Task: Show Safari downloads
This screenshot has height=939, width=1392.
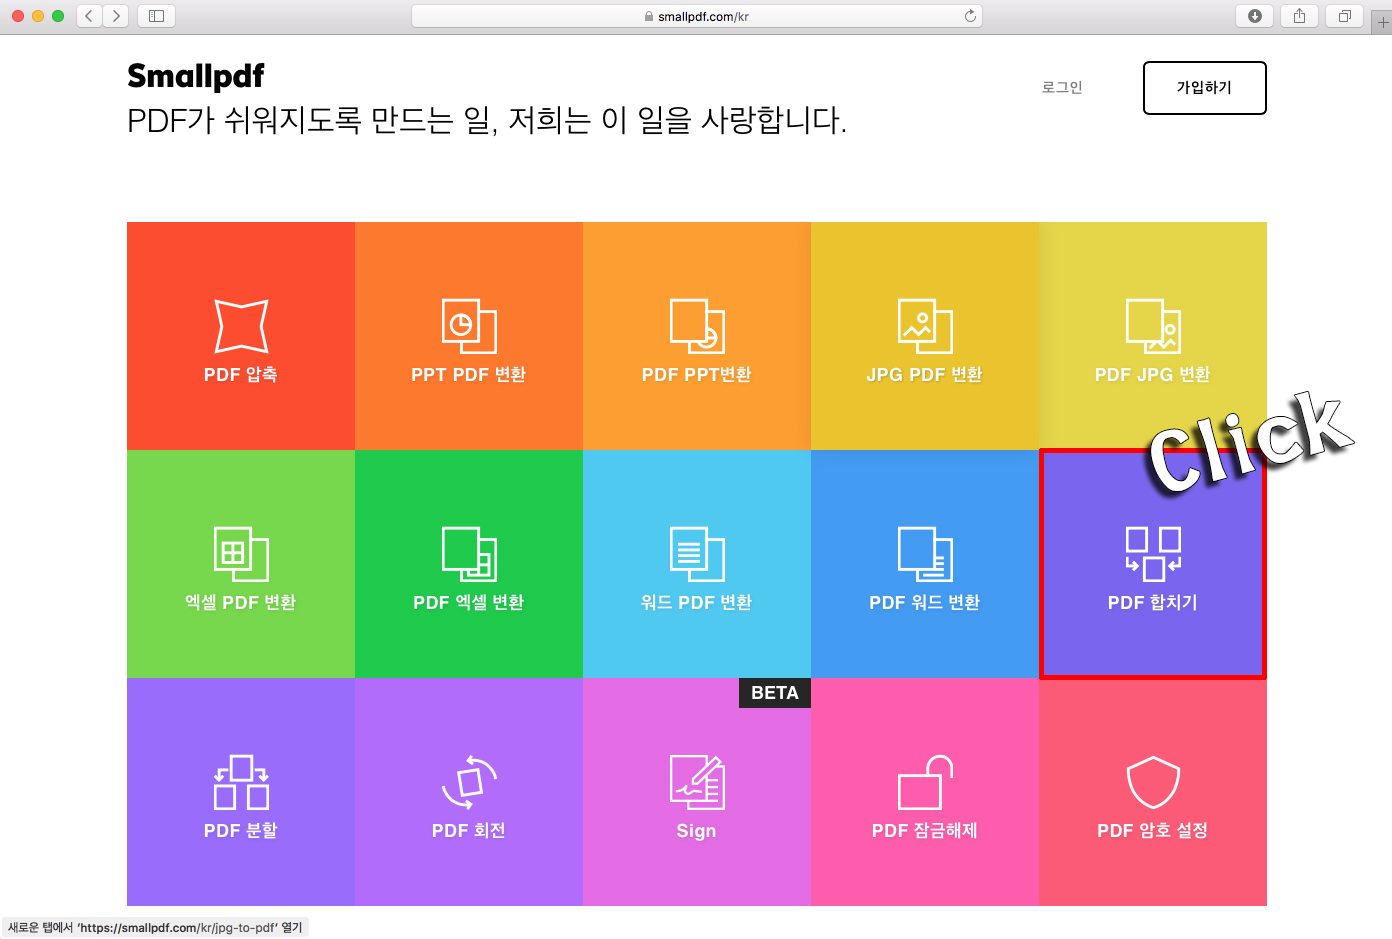Action: (1254, 16)
